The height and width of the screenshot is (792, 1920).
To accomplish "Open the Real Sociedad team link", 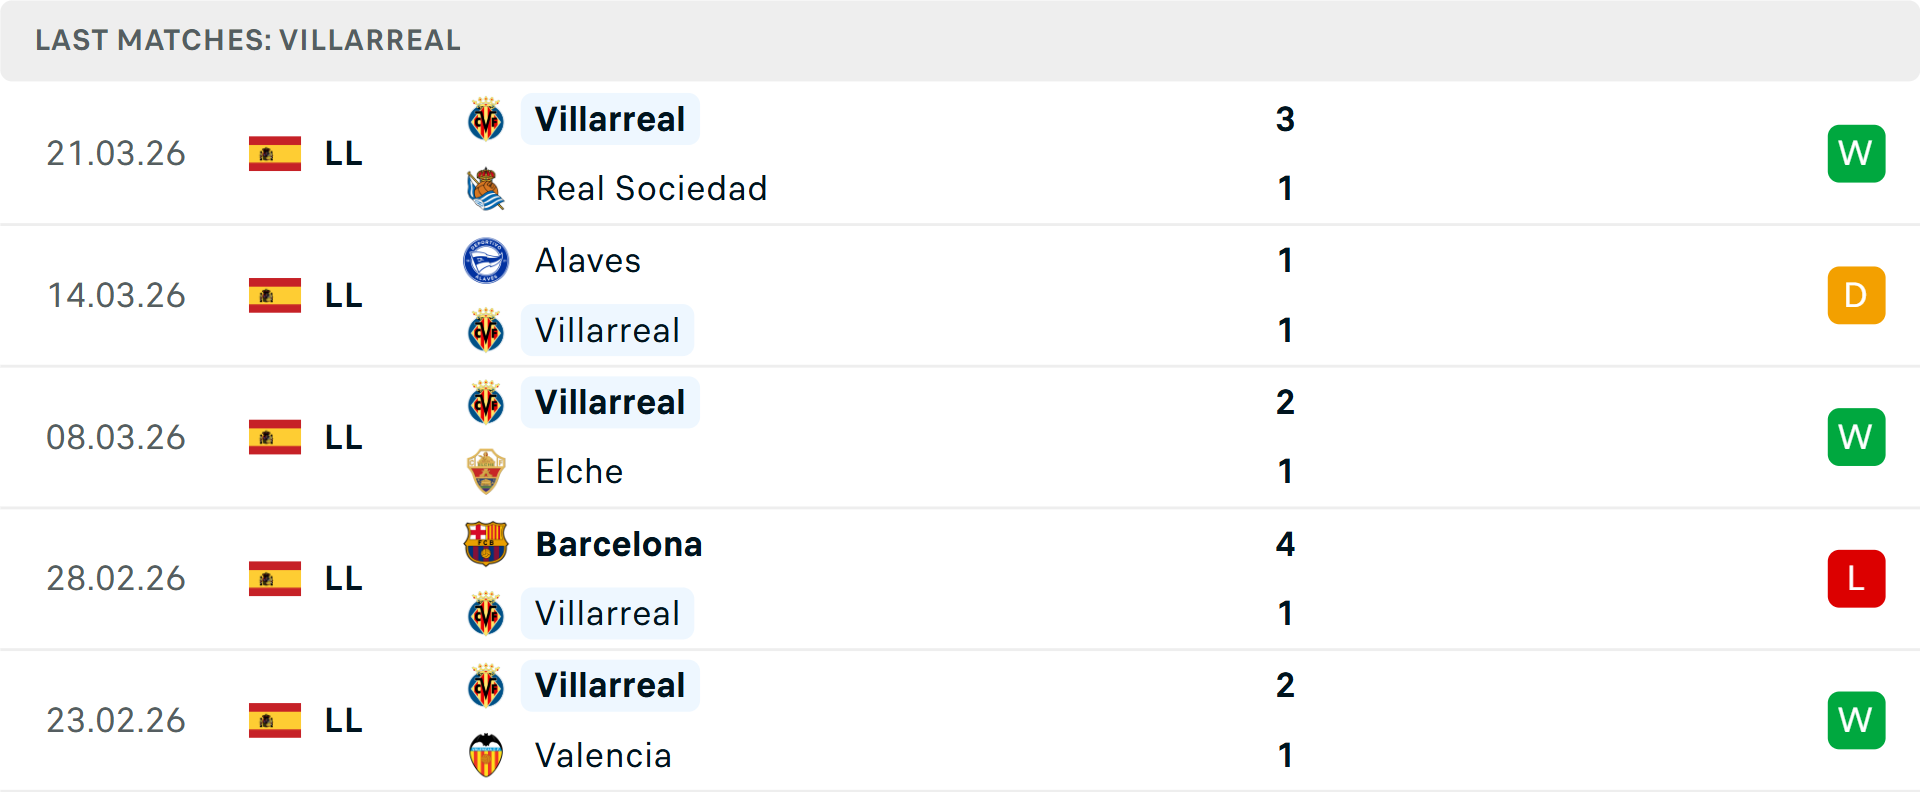I will tap(651, 189).
